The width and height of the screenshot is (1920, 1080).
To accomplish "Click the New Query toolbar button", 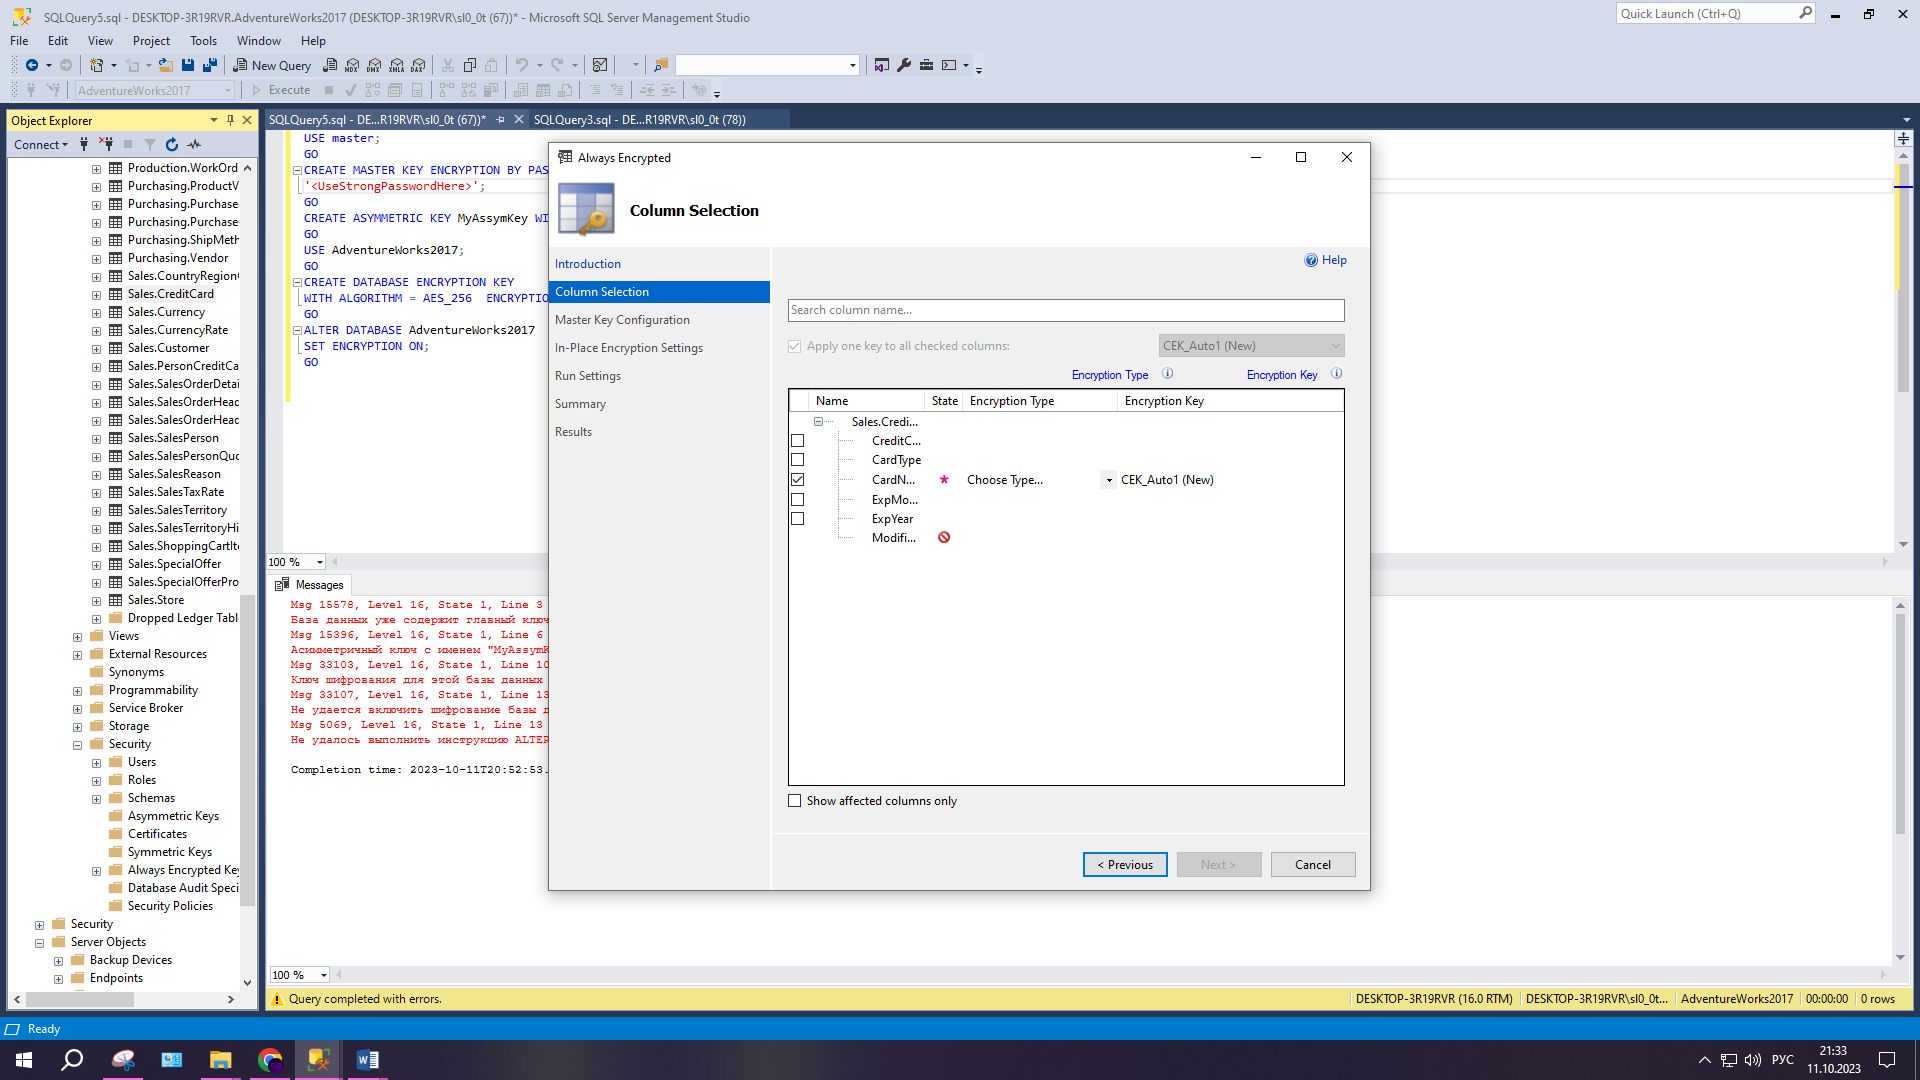I will point(272,65).
